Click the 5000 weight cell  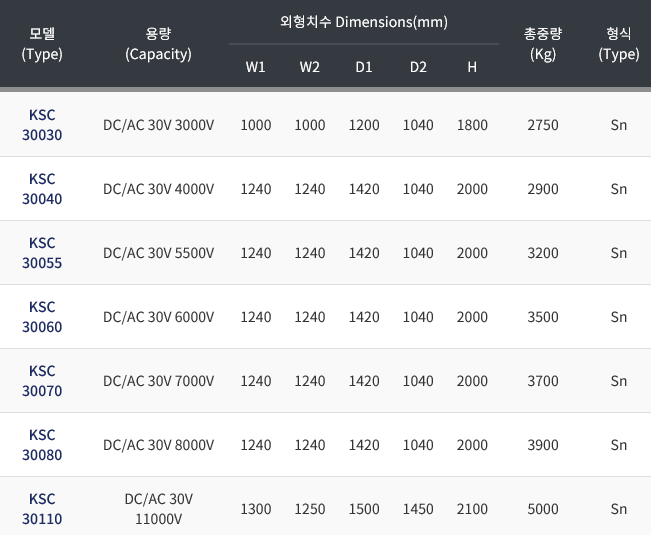tap(543, 509)
